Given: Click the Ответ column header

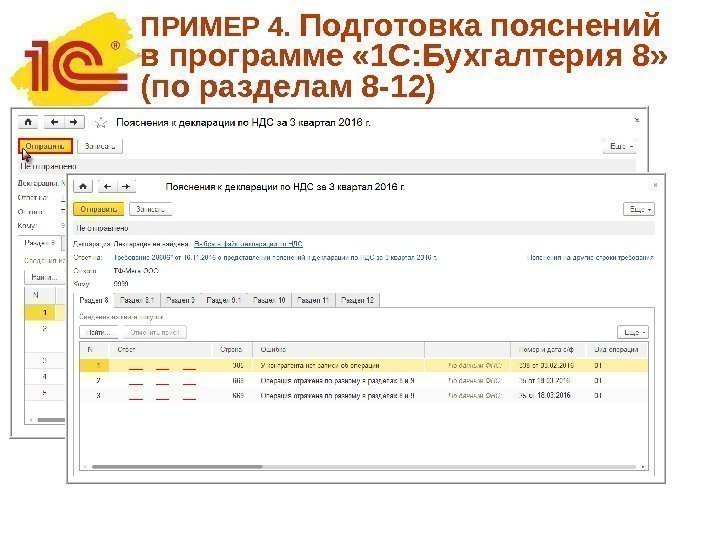Looking at the screenshot, I should 161,349.
